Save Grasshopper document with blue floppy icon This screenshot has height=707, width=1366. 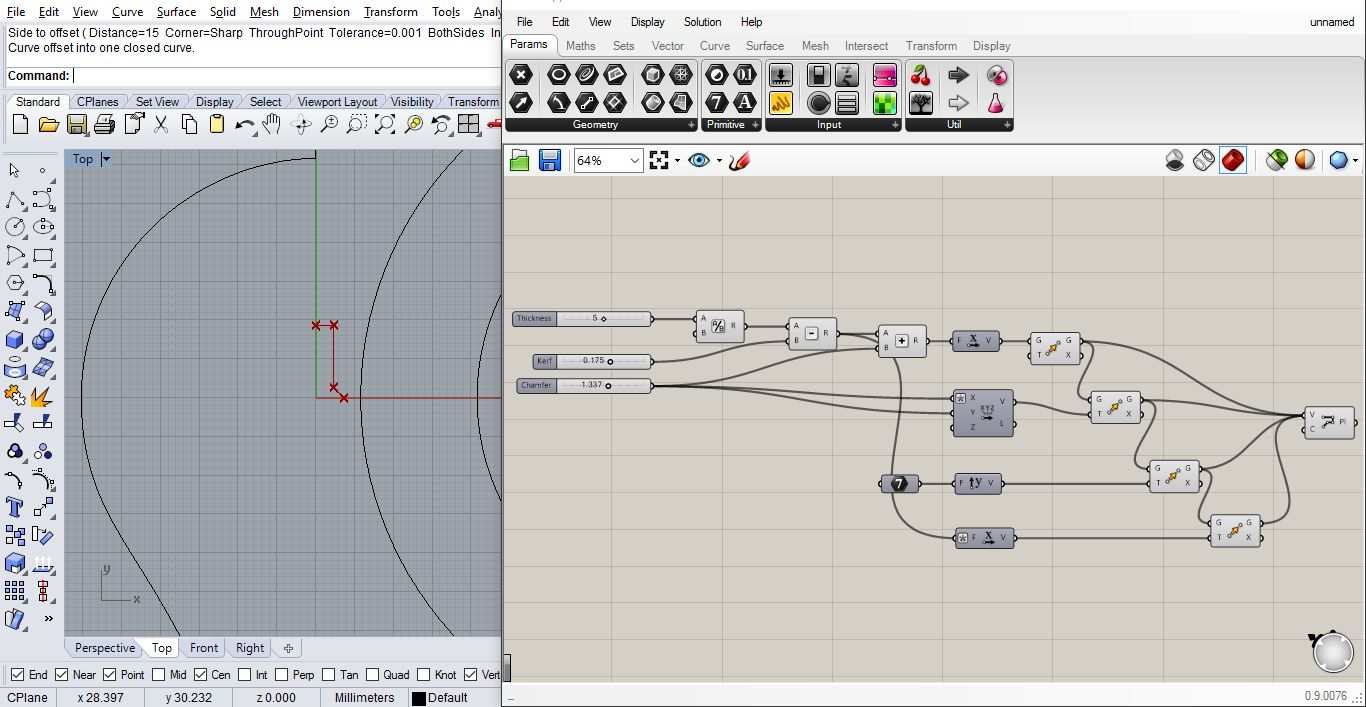pyautogui.click(x=550, y=160)
